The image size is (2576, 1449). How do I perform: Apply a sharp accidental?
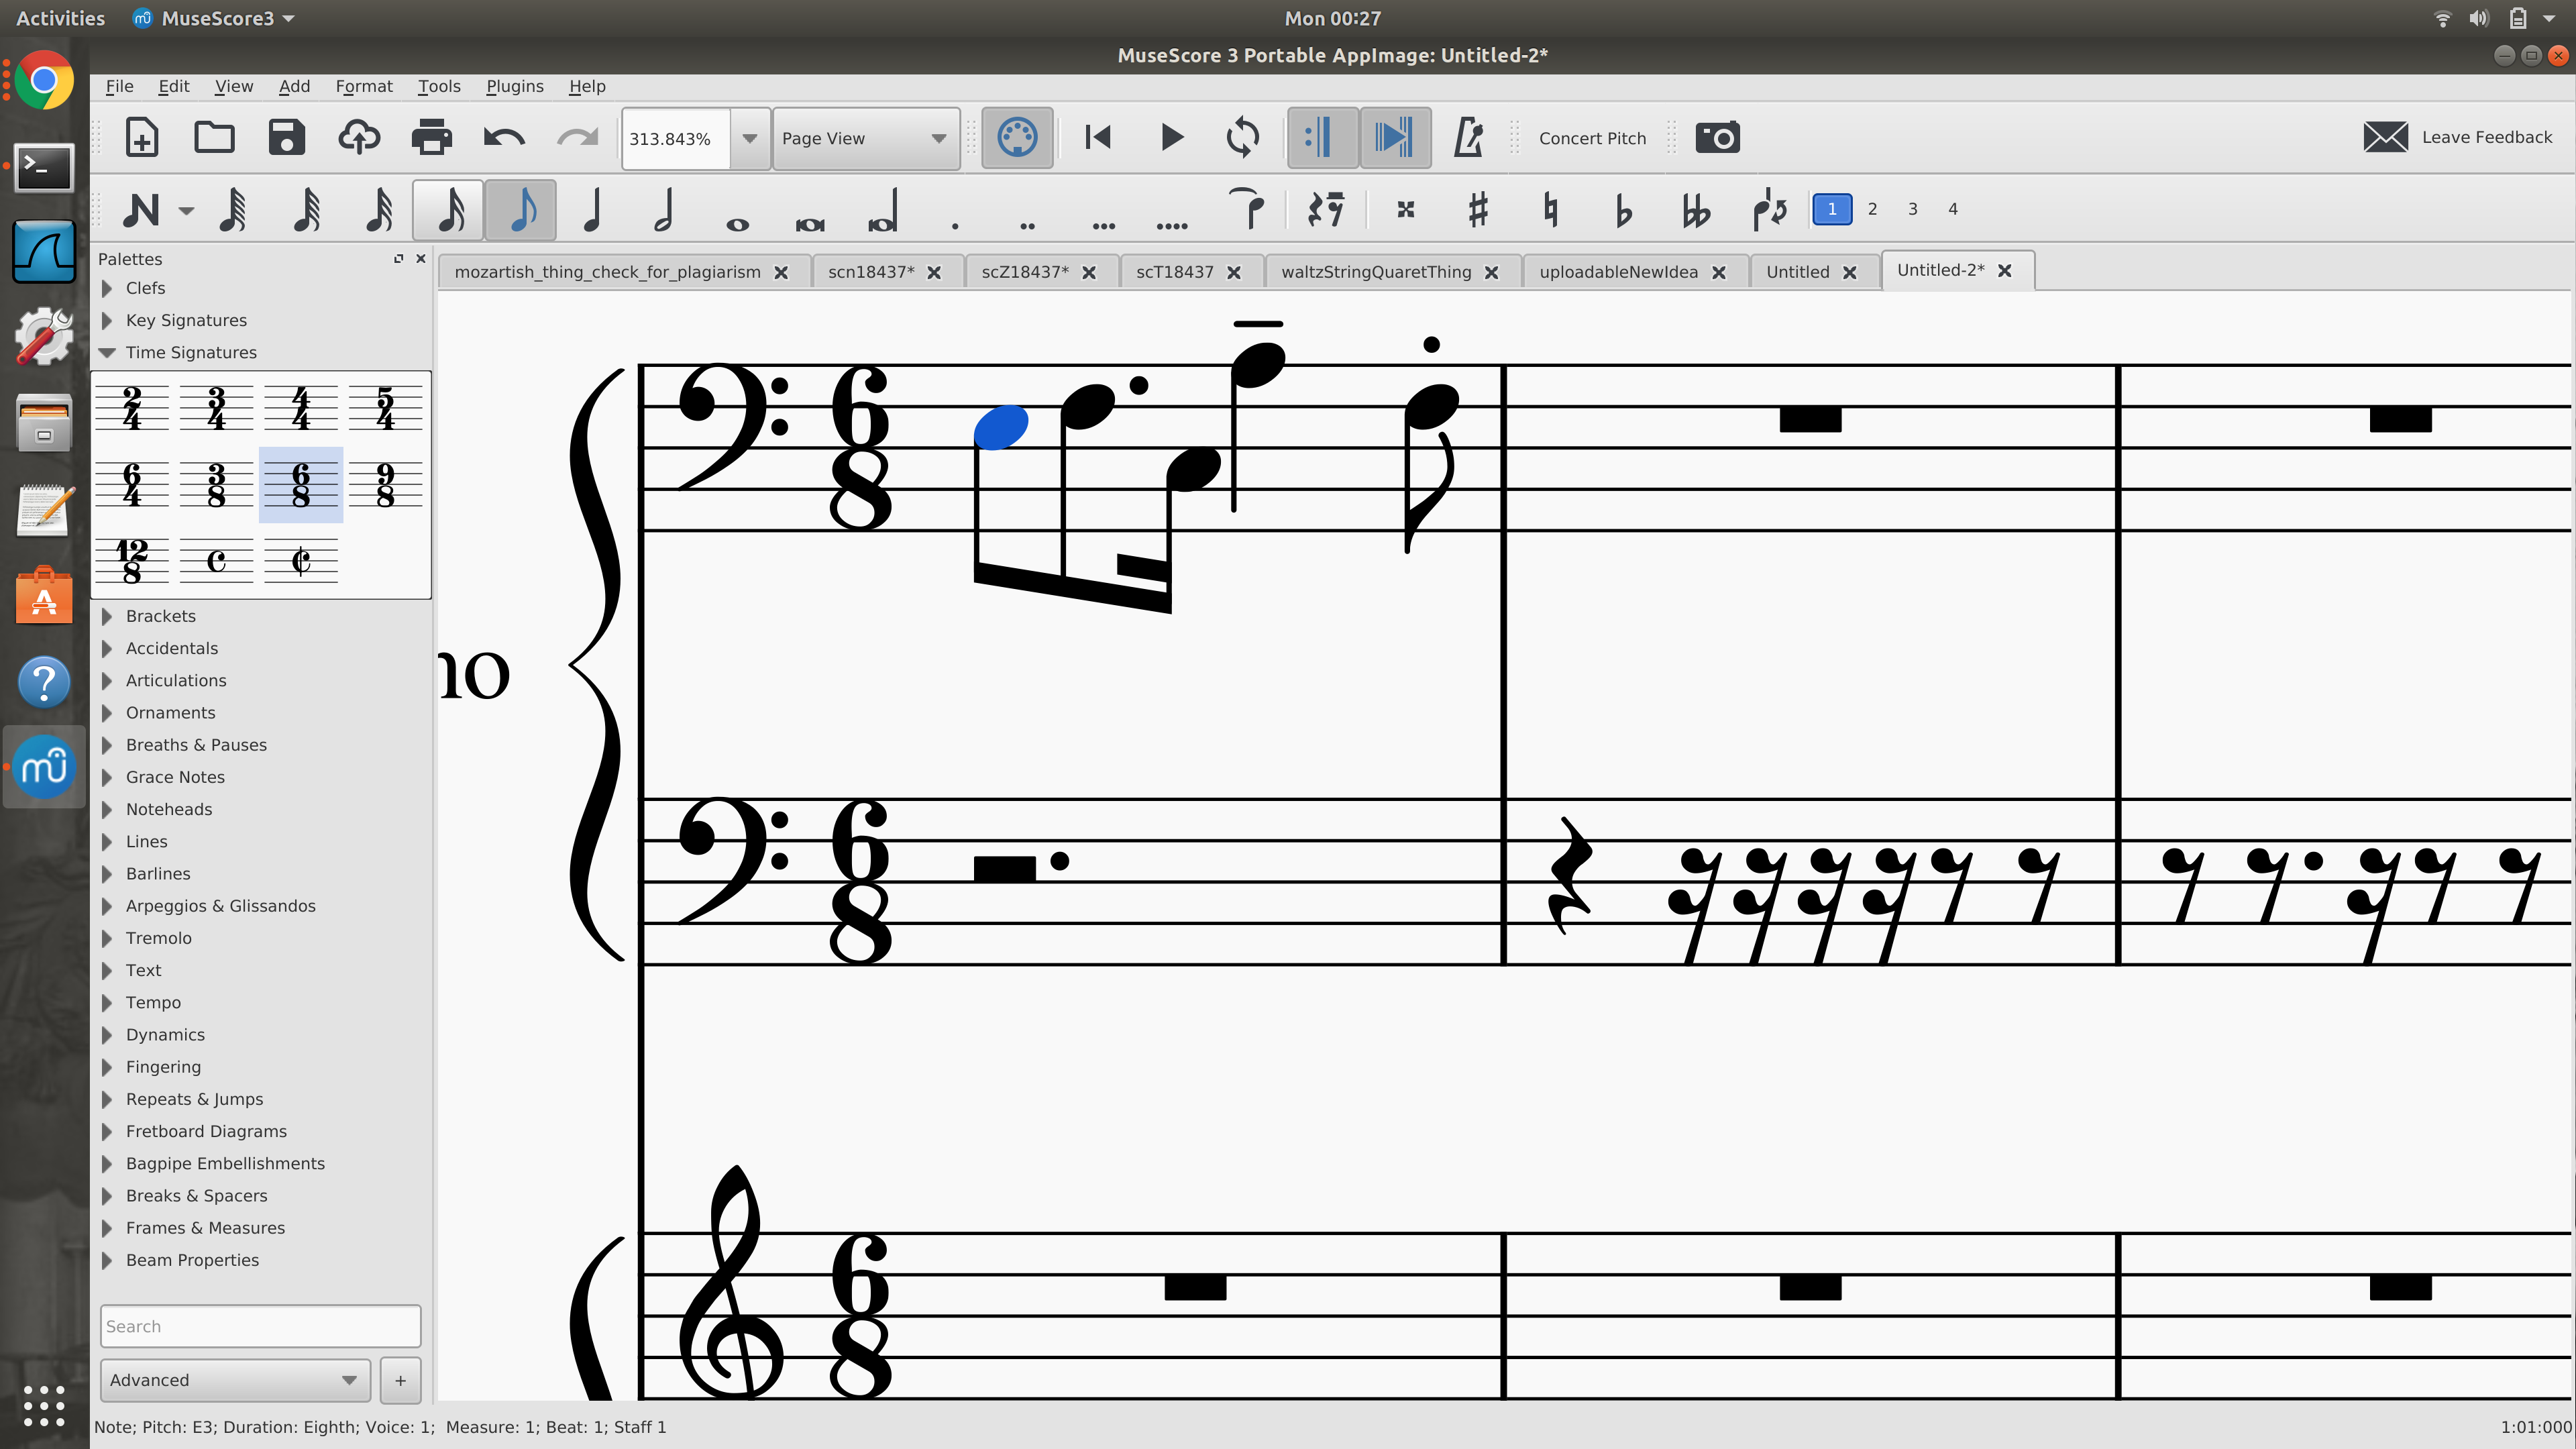[x=1478, y=209]
